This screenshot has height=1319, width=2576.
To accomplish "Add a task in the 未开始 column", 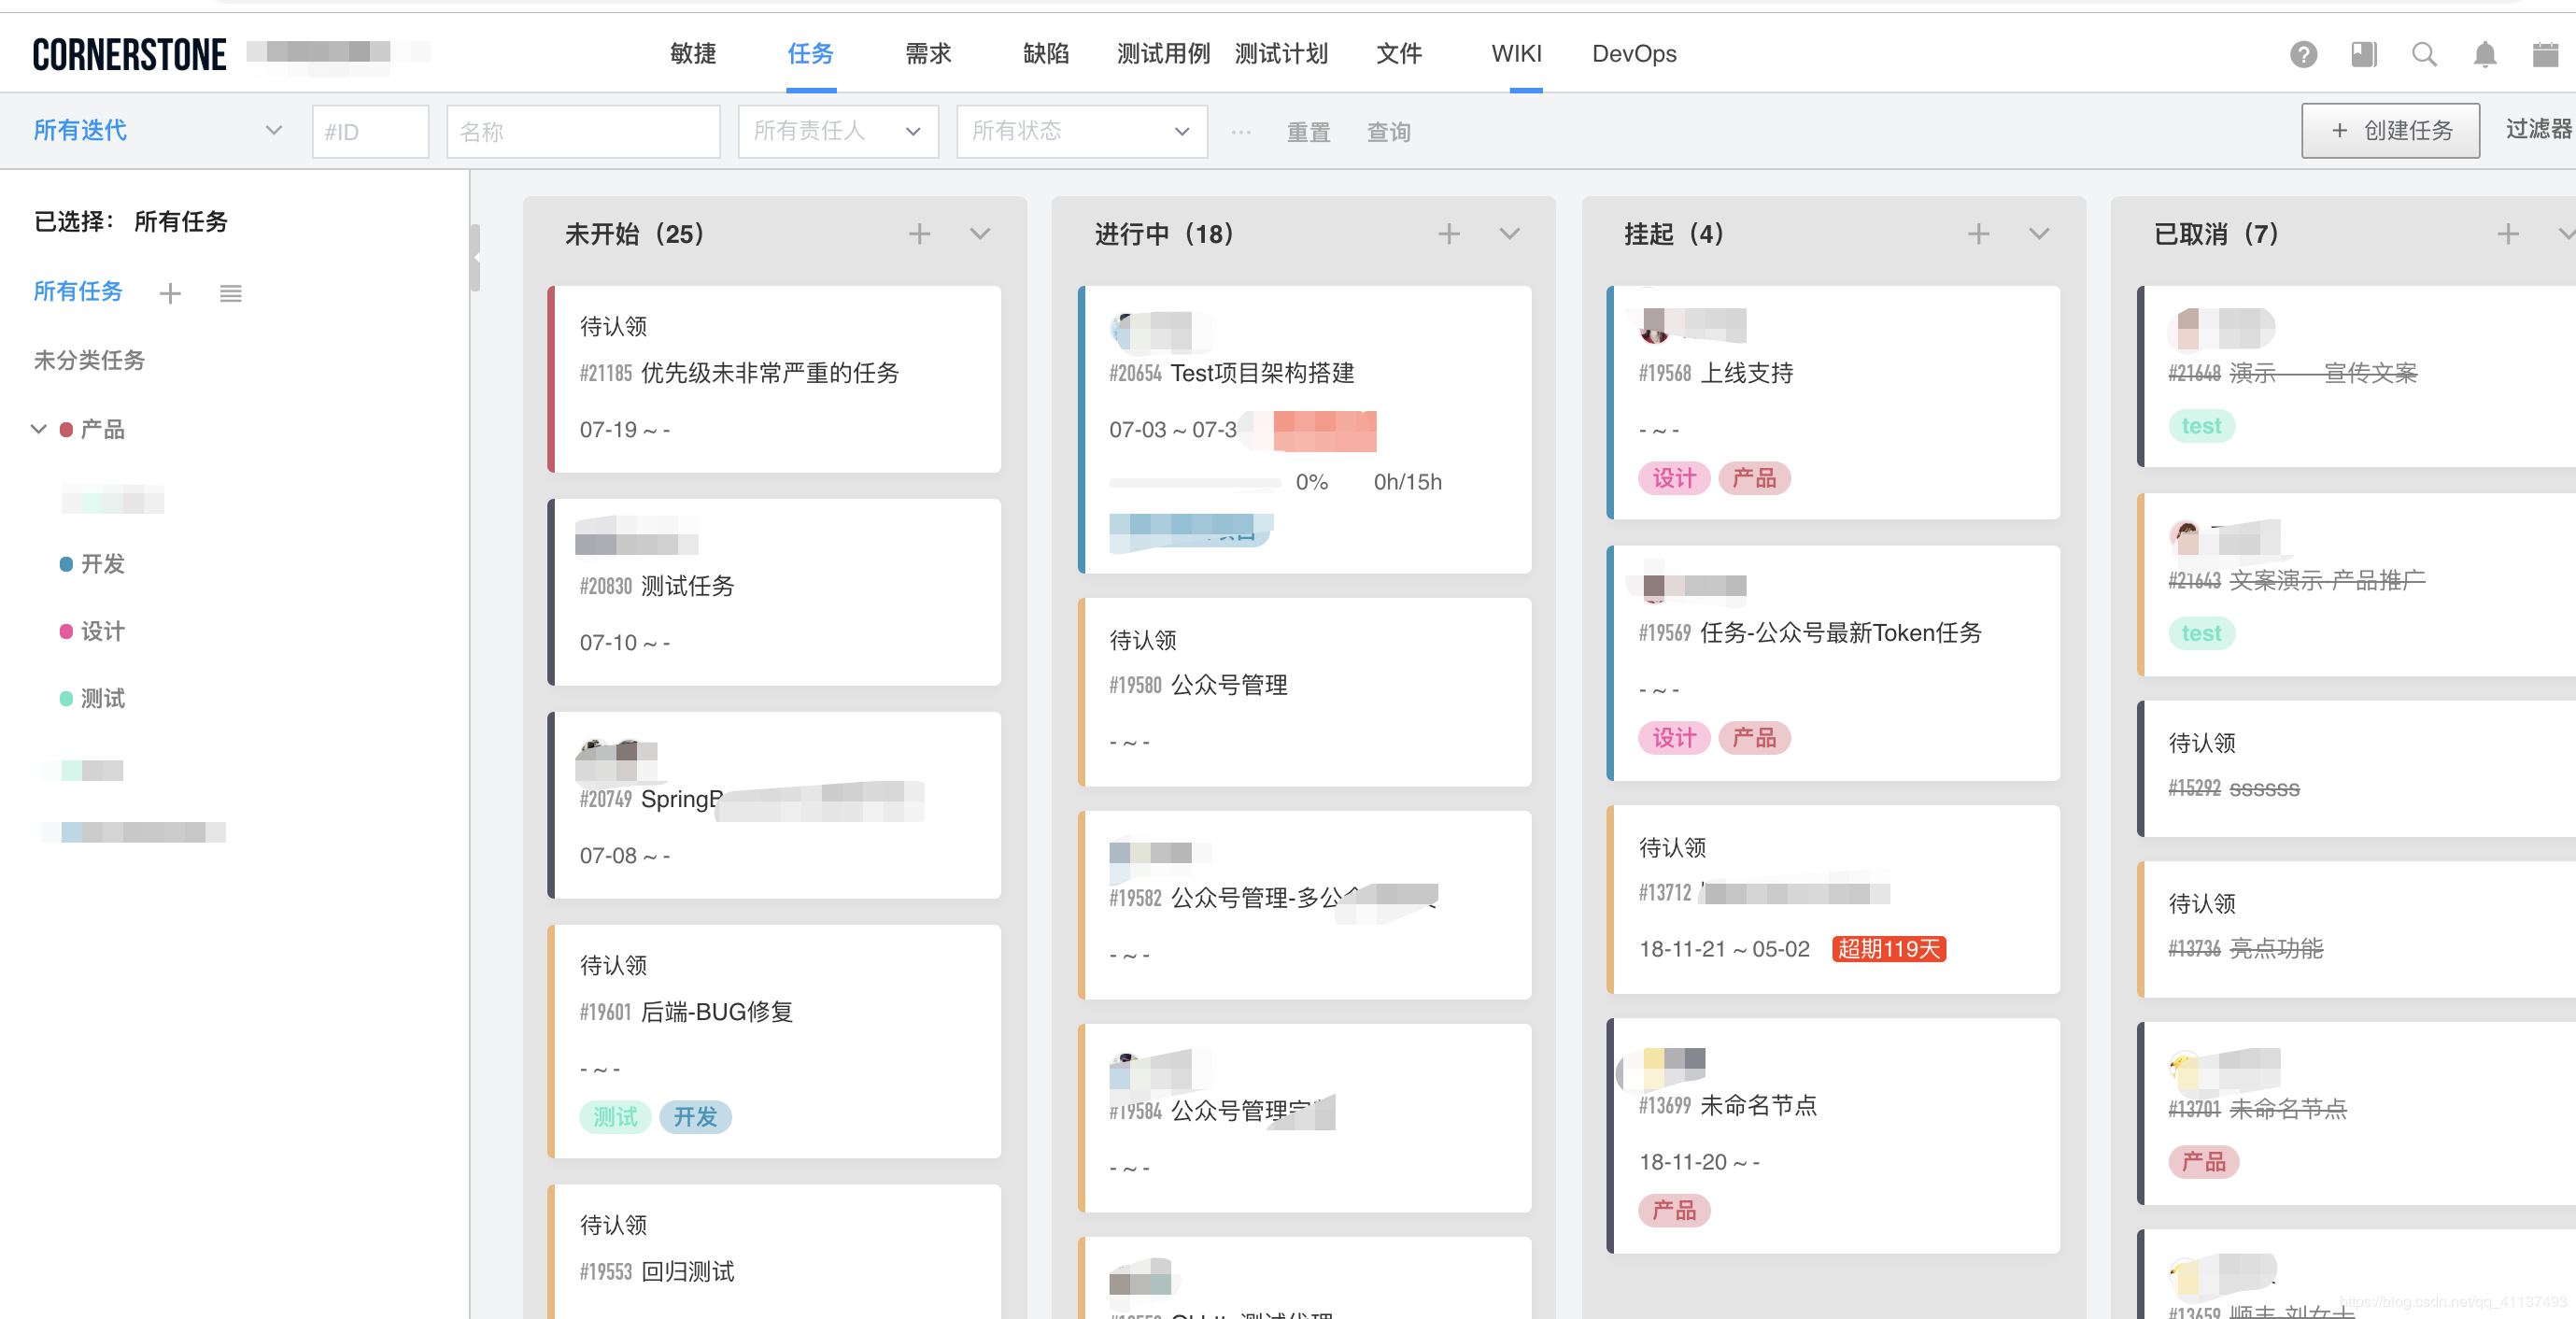I will (x=920, y=233).
